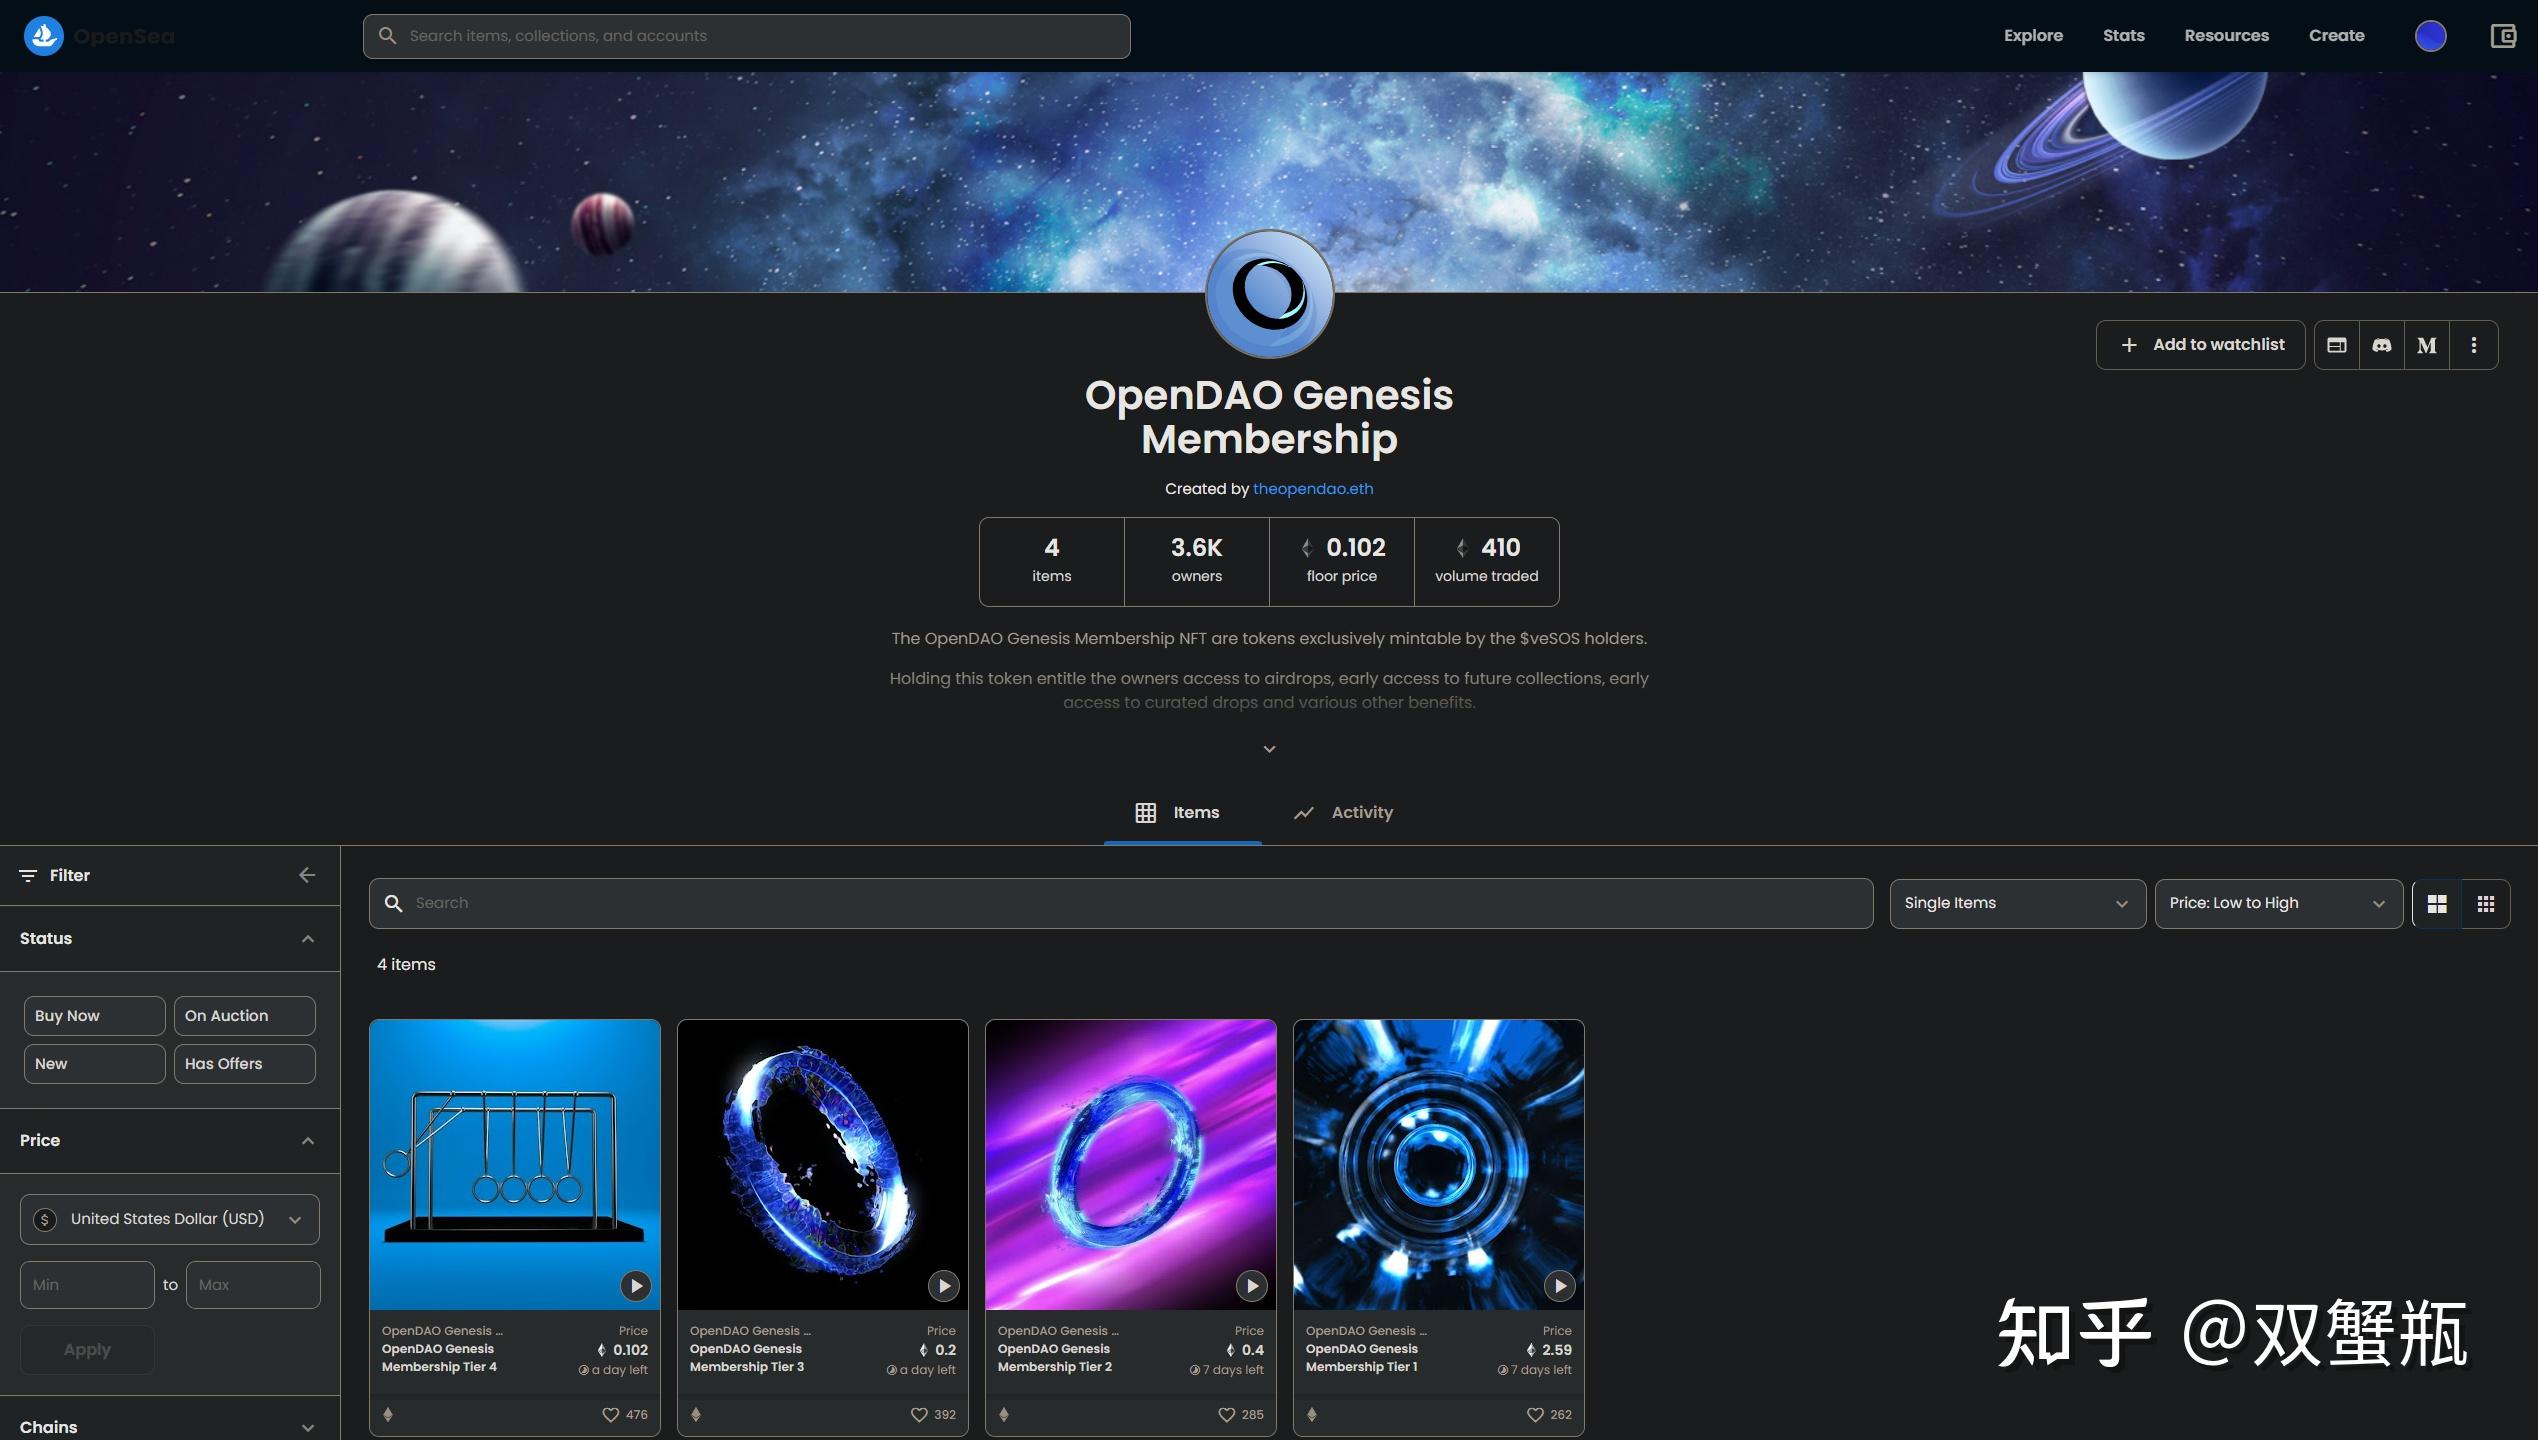Image resolution: width=2538 pixels, height=1440 pixels.
Task: Open Tier 3 ring artwork thumbnail
Action: (822, 1165)
